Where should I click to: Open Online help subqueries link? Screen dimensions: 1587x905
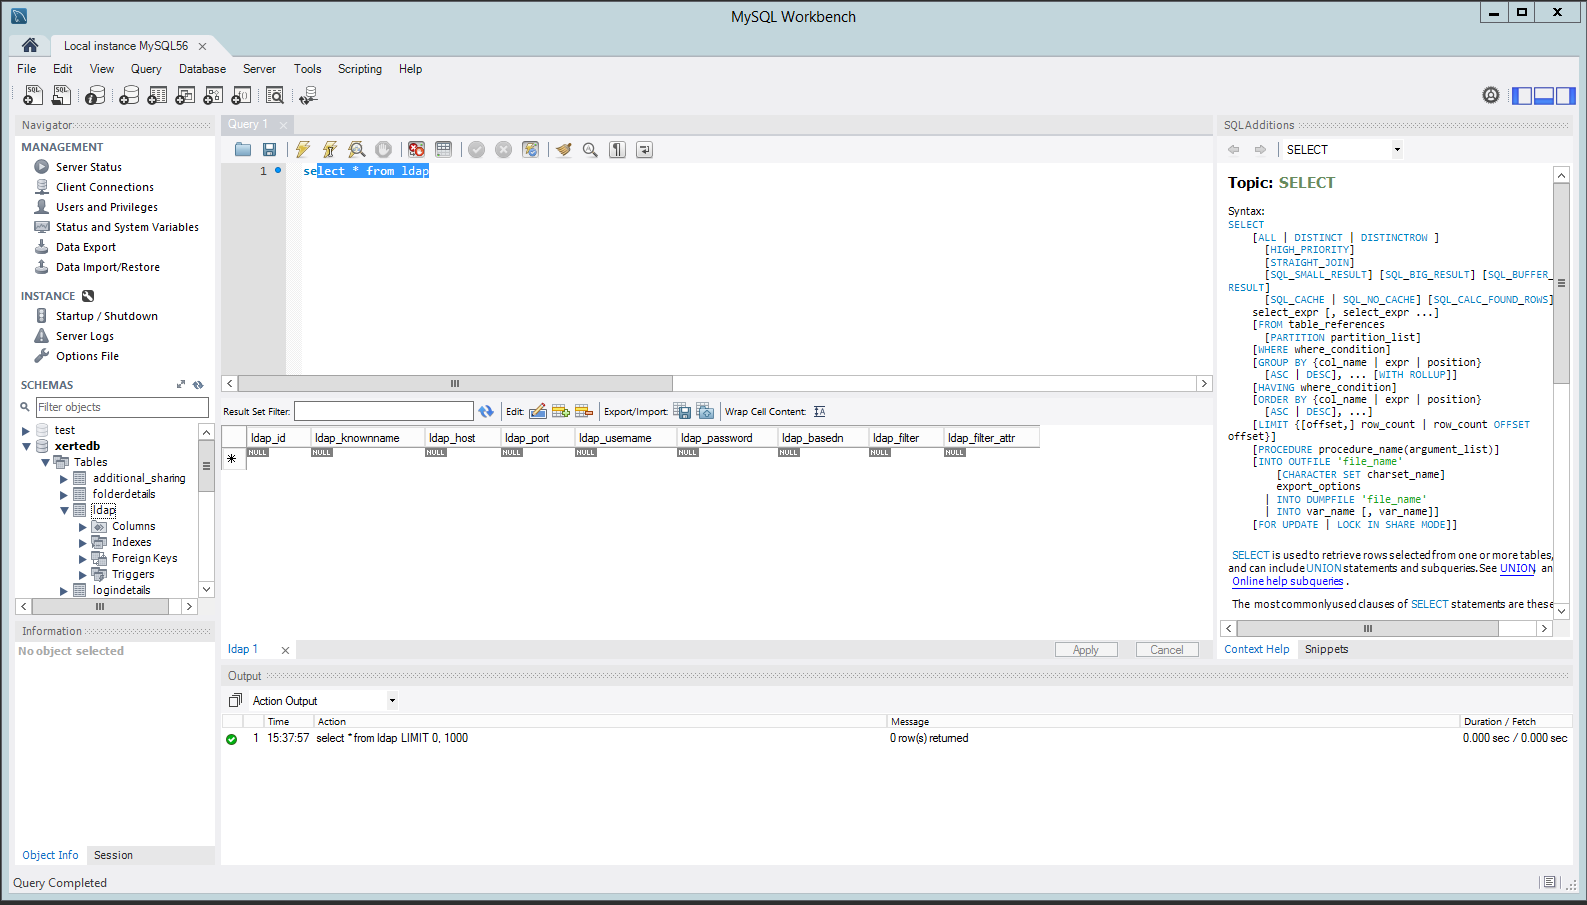(x=1288, y=581)
